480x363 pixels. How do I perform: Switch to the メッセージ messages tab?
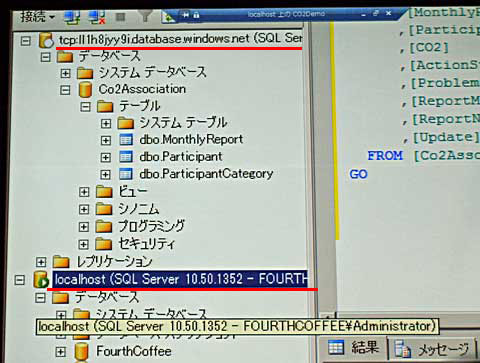pos(433,349)
